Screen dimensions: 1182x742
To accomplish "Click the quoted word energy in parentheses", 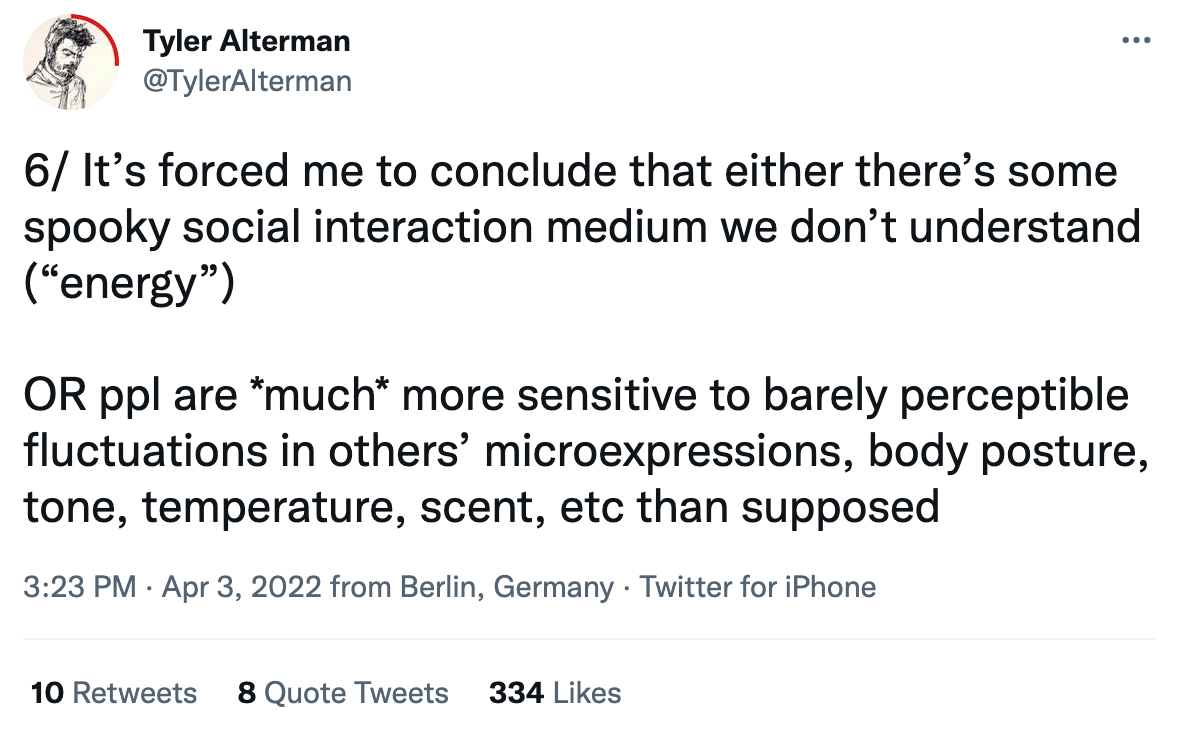I will [x=129, y=285].
